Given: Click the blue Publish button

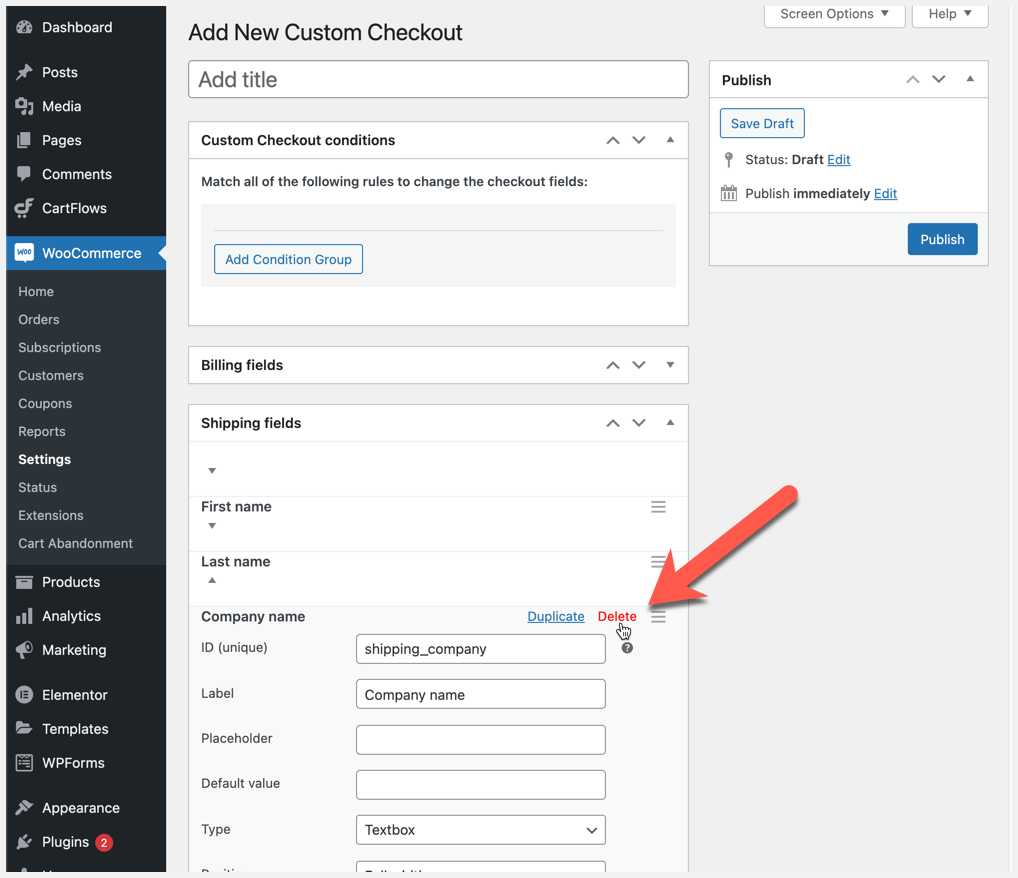Looking at the screenshot, I should (942, 239).
